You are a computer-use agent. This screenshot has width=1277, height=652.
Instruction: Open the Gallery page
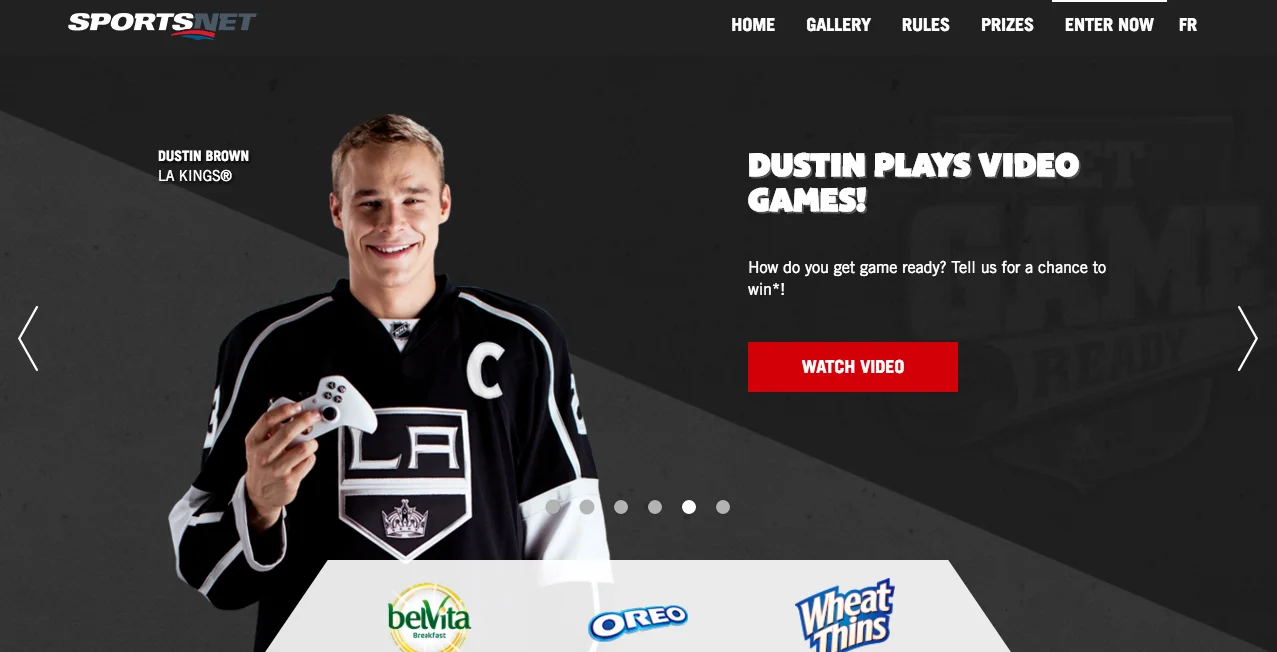[839, 25]
